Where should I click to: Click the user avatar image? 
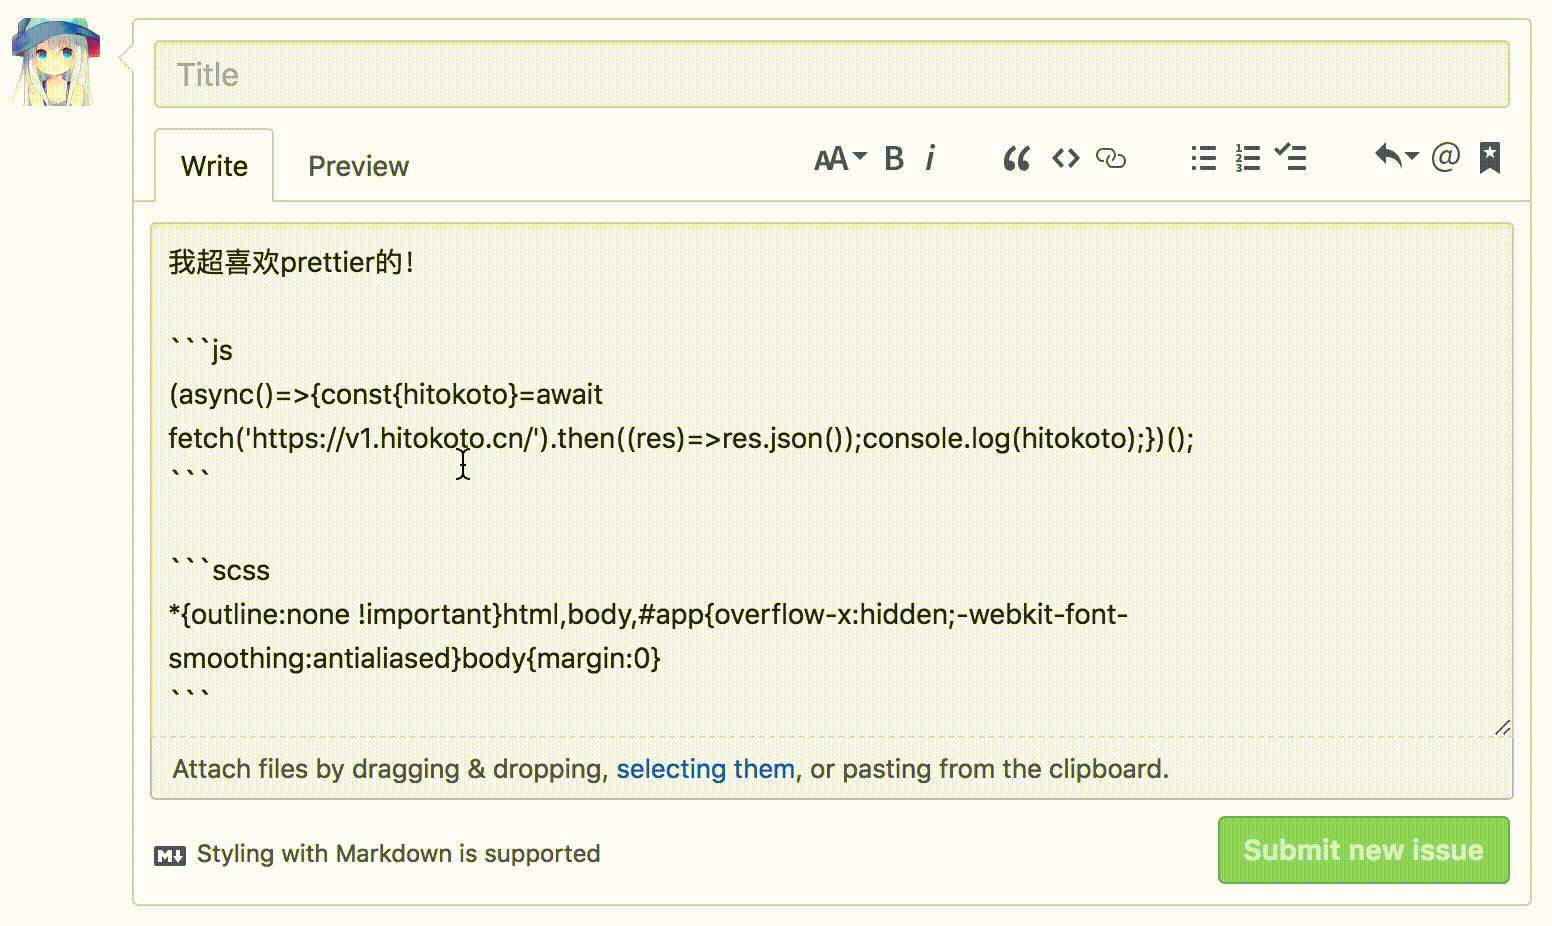coord(56,62)
